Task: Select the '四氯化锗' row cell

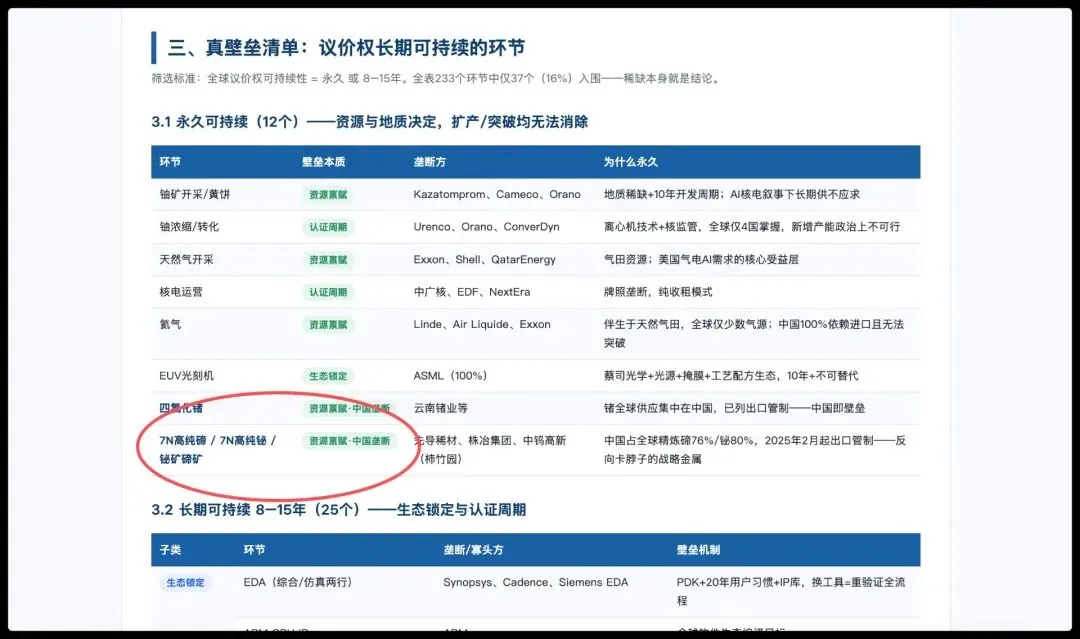Action: coord(180,408)
